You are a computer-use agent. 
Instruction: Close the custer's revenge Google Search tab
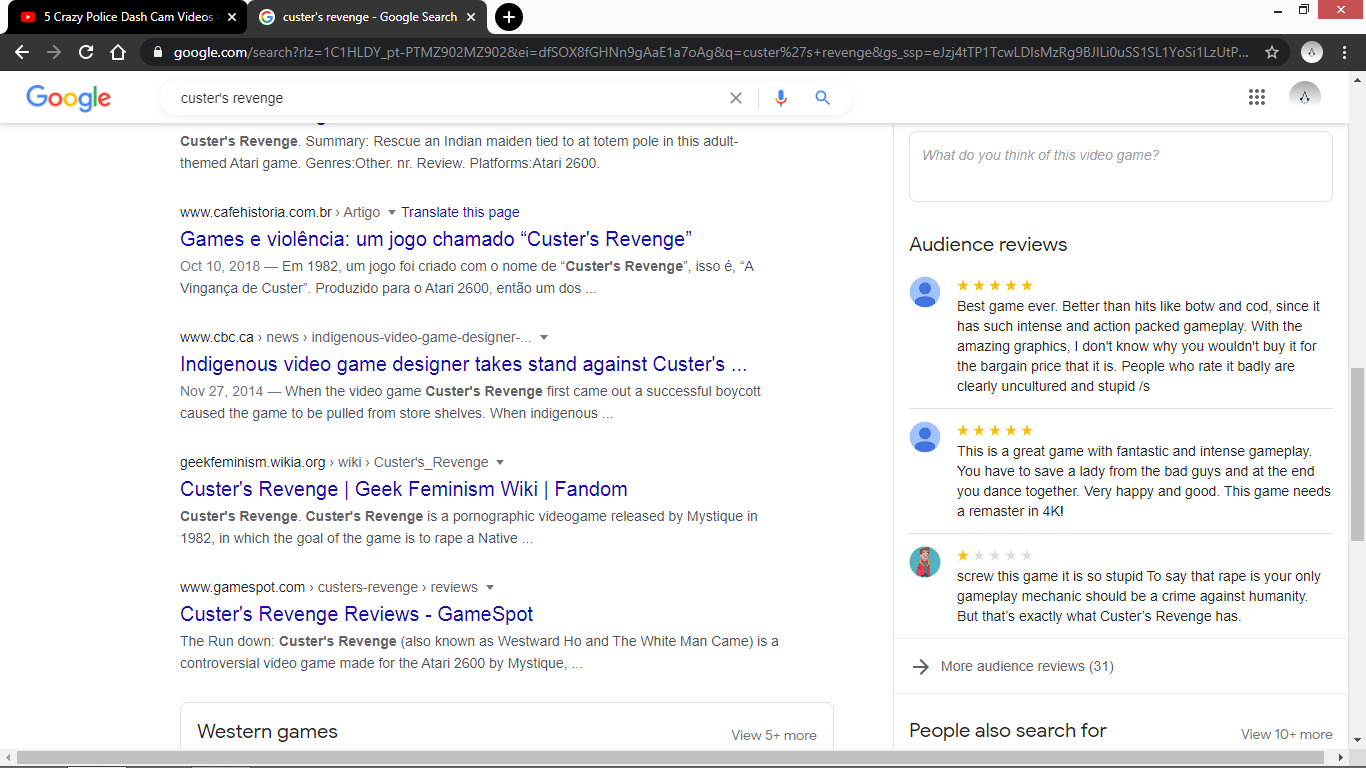(473, 17)
